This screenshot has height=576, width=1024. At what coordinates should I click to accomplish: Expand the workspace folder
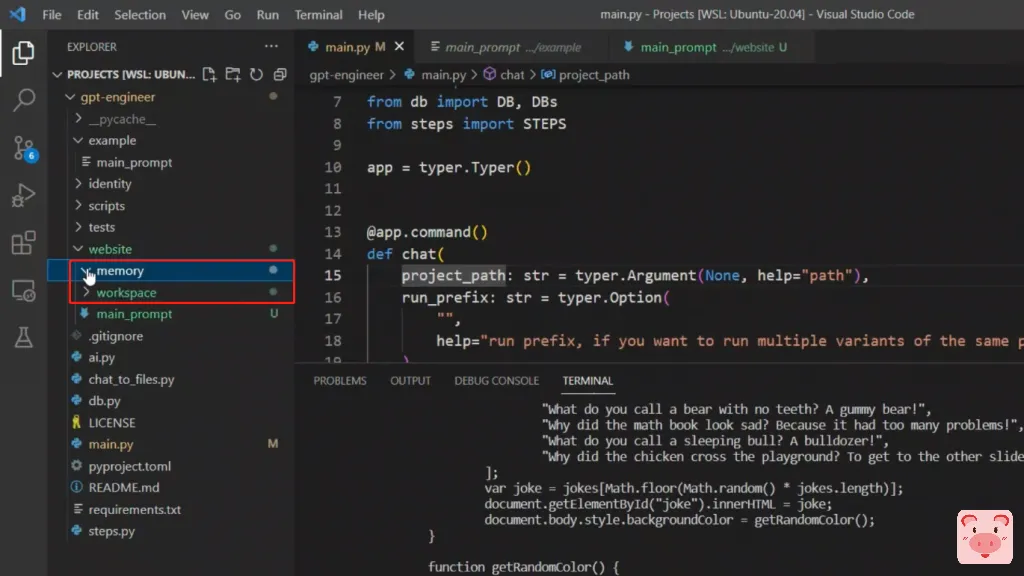(86, 293)
